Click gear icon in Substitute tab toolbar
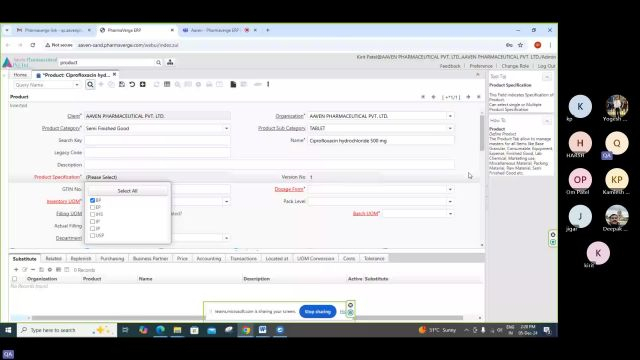 [x=50, y=270]
